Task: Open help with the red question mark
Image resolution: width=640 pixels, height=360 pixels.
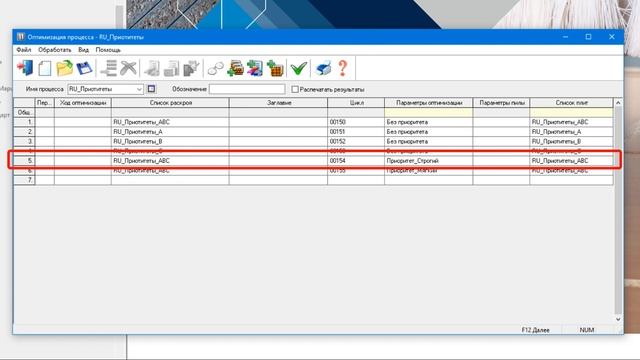Action: pyautogui.click(x=343, y=68)
